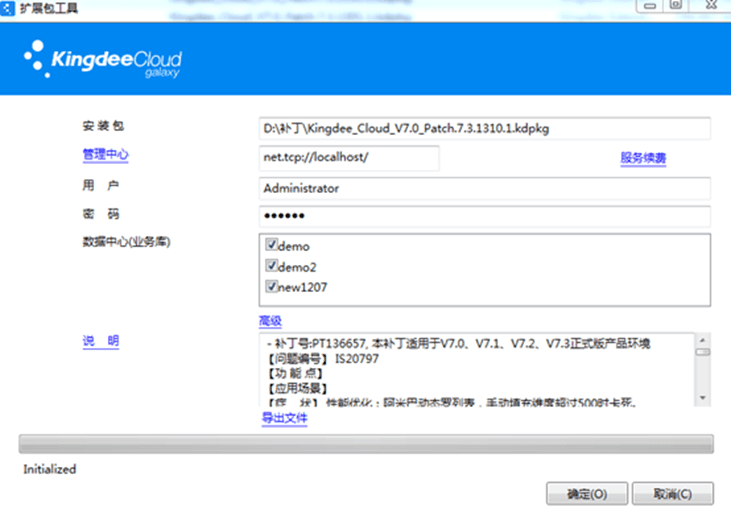Click the IS20797 issue number line
731x520 pixels.
pyautogui.click(x=323, y=359)
